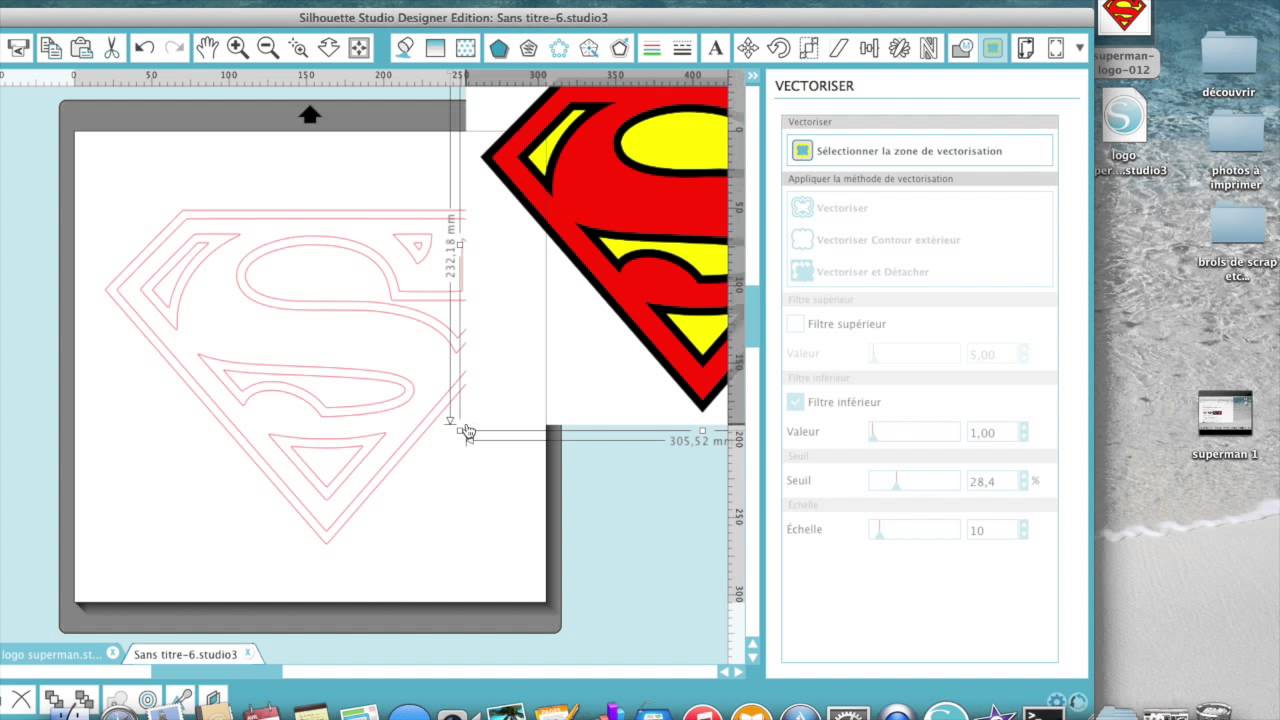
Task: Open the Nesting panel icon
Action: (x=928, y=47)
